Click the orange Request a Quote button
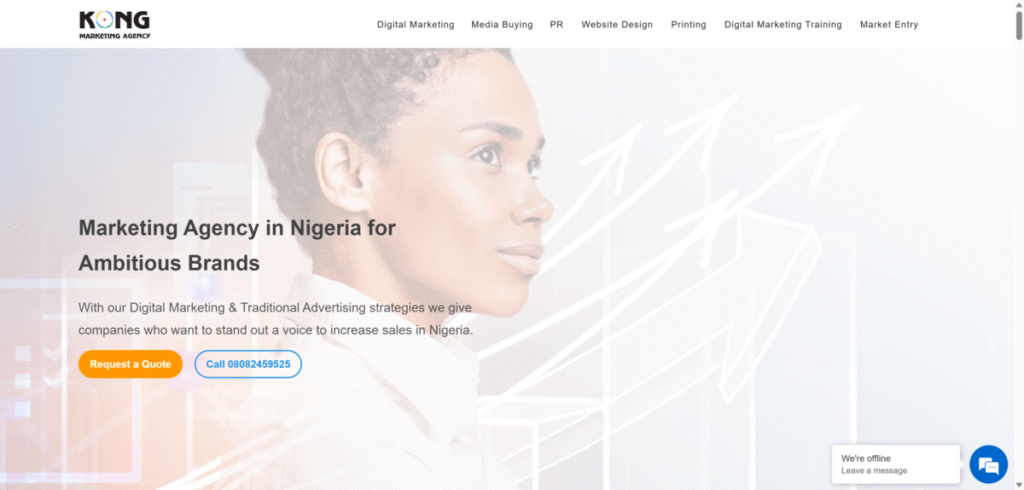This screenshot has height=490, width=1024. click(x=131, y=364)
